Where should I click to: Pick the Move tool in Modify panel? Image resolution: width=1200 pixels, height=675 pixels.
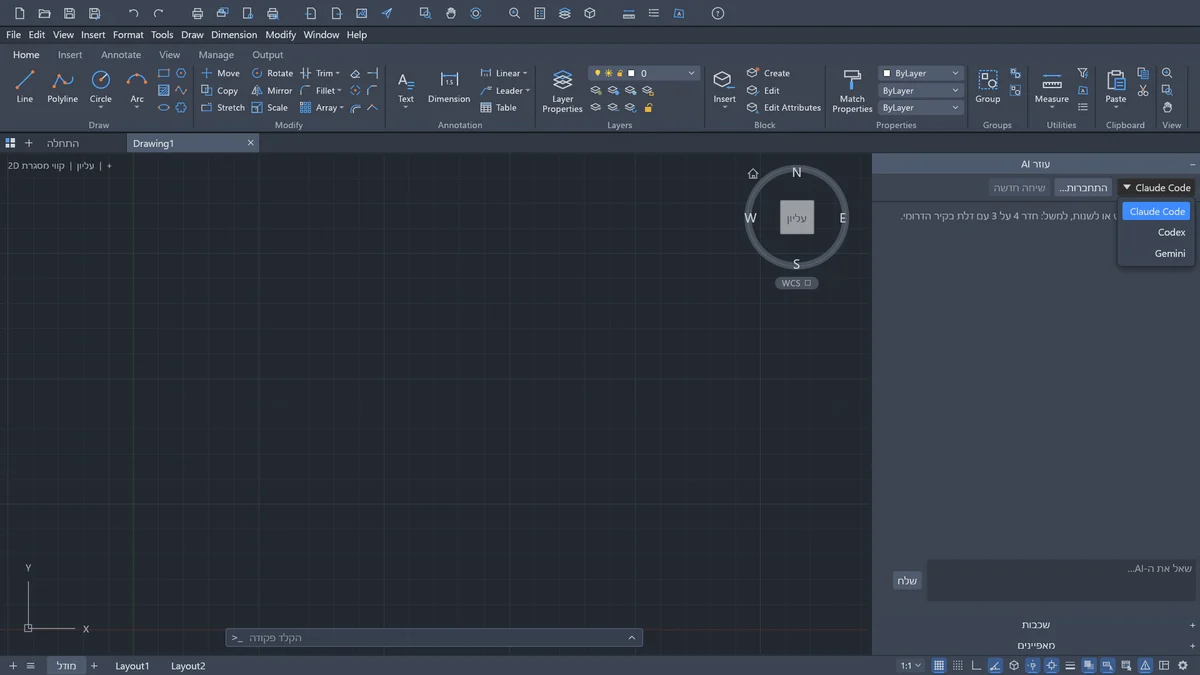(x=220, y=73)
